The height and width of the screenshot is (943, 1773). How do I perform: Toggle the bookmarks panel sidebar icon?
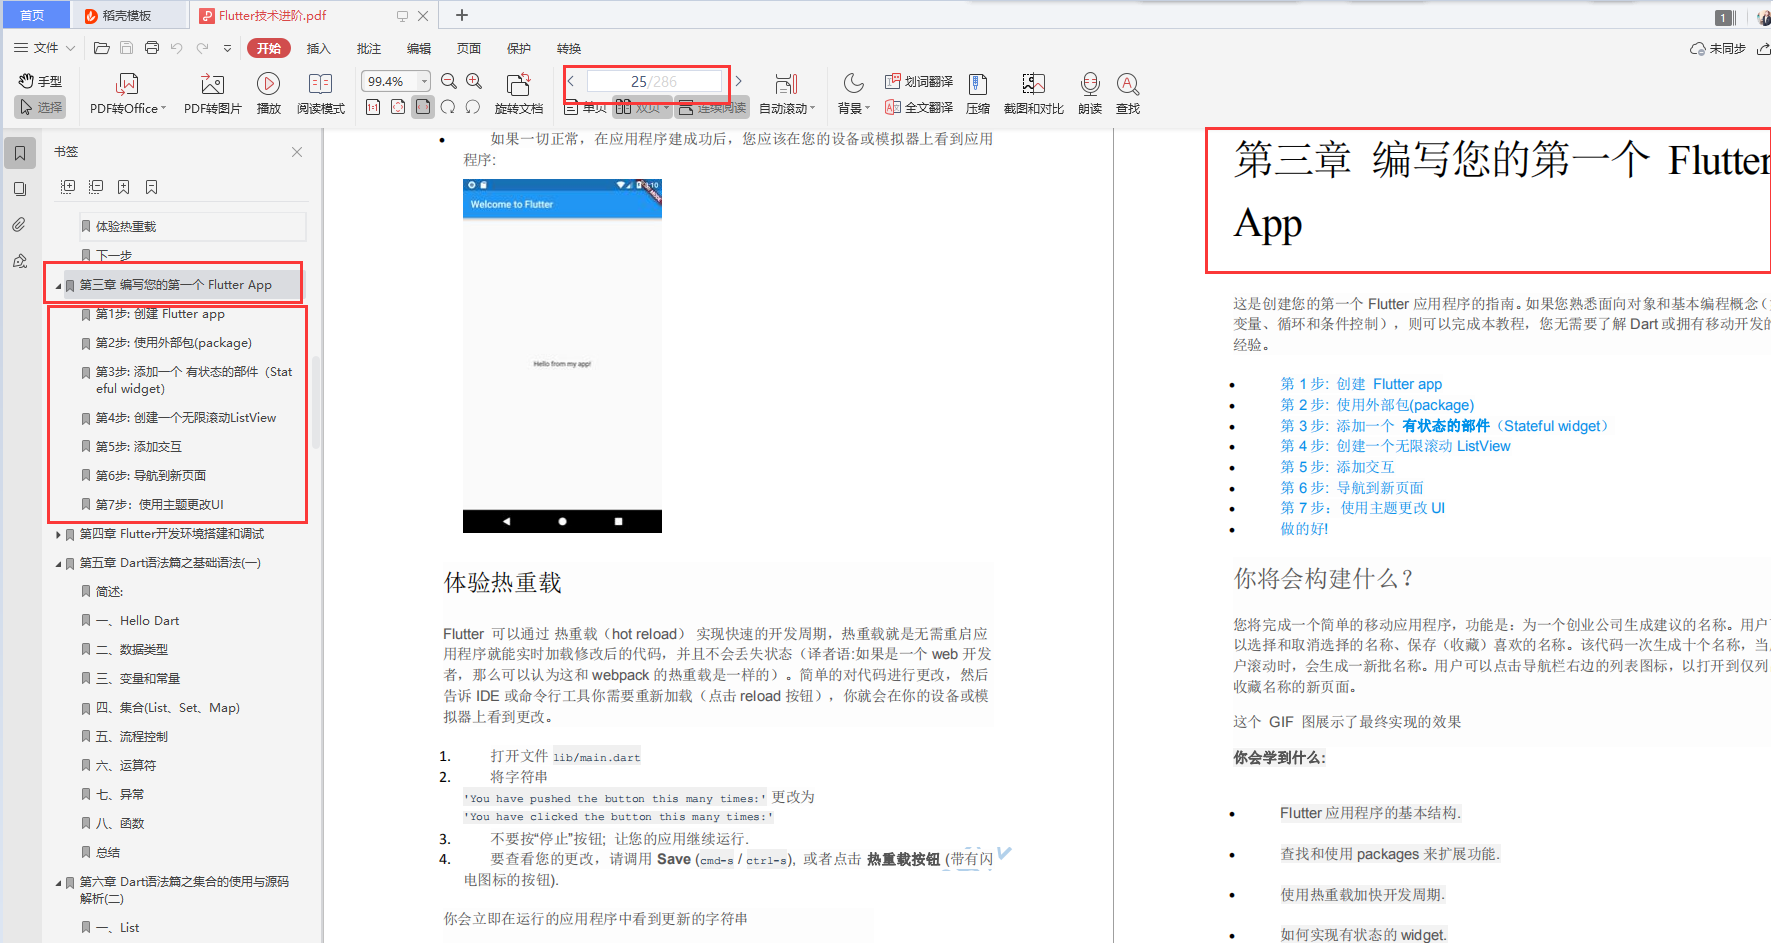point(20,153)
